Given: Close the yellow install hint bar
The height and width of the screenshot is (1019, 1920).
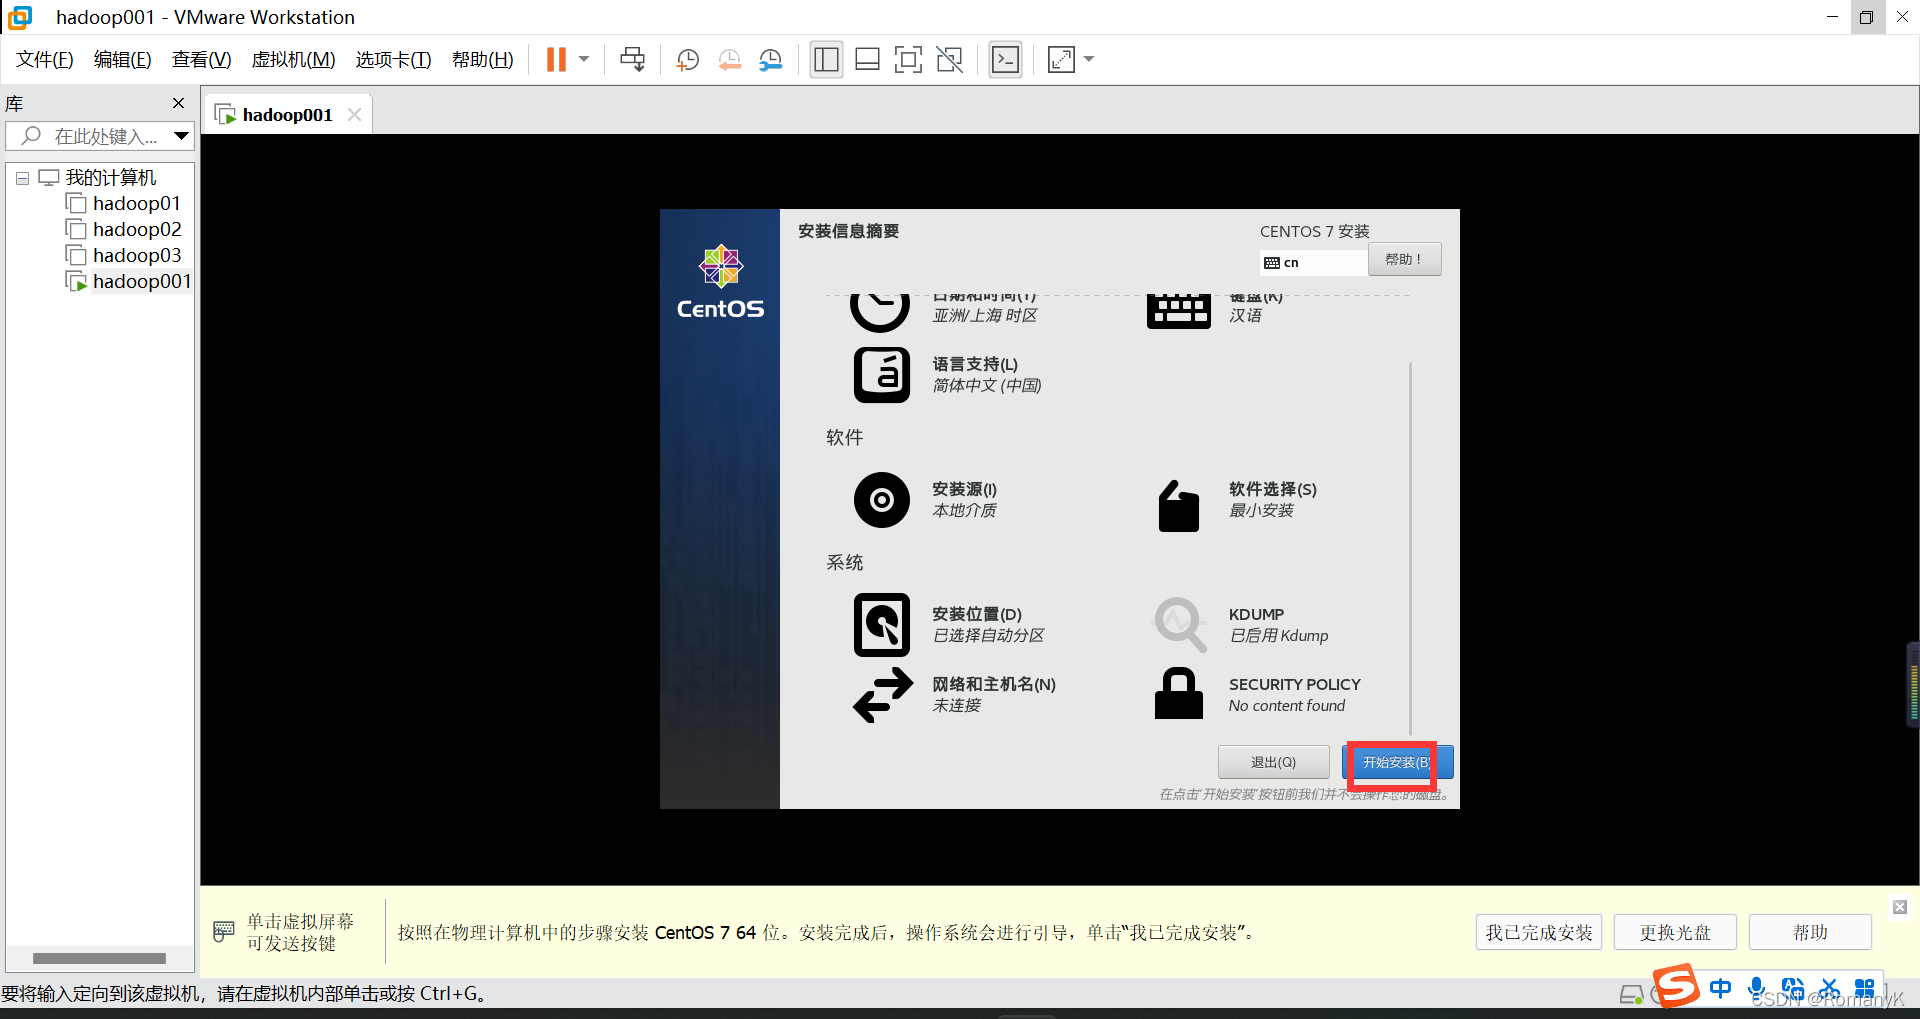Looking at the screenshot, I should click(1899, 907).
